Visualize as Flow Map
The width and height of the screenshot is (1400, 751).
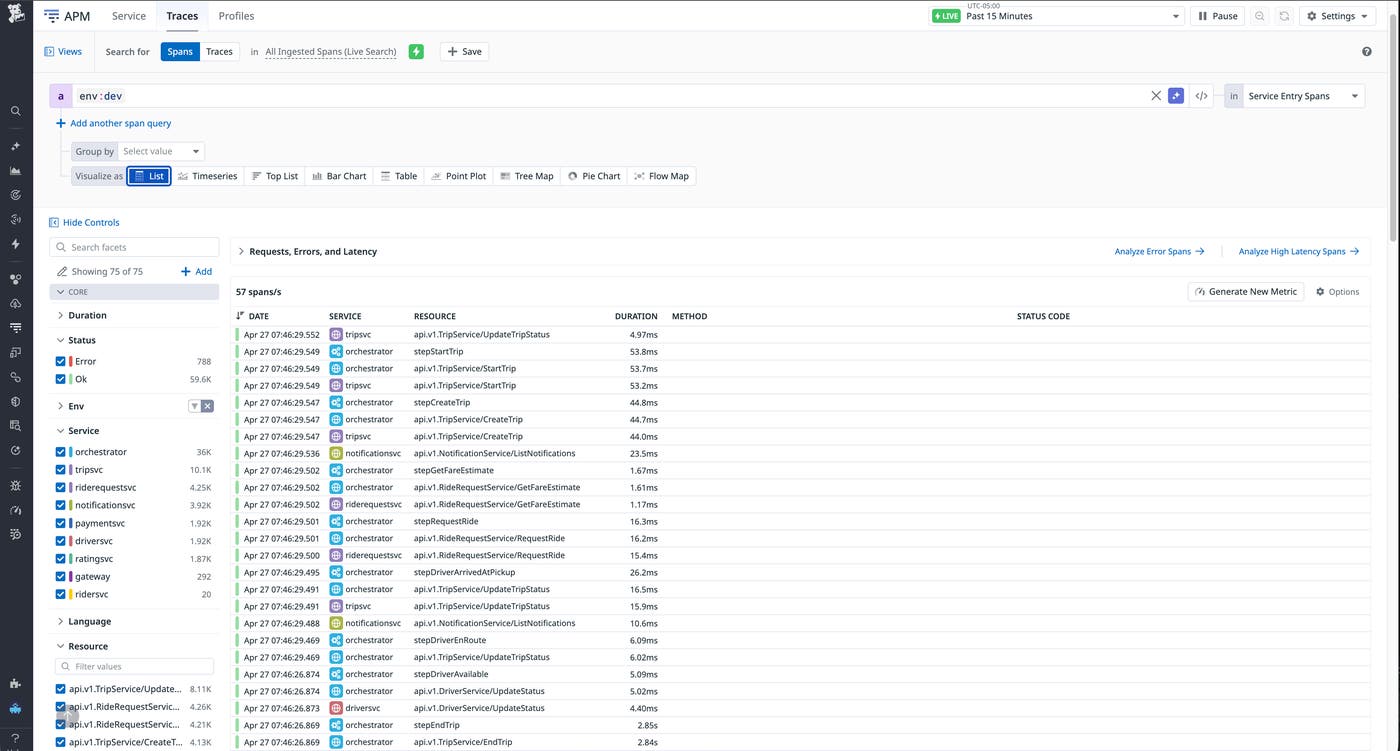point(662,176)
